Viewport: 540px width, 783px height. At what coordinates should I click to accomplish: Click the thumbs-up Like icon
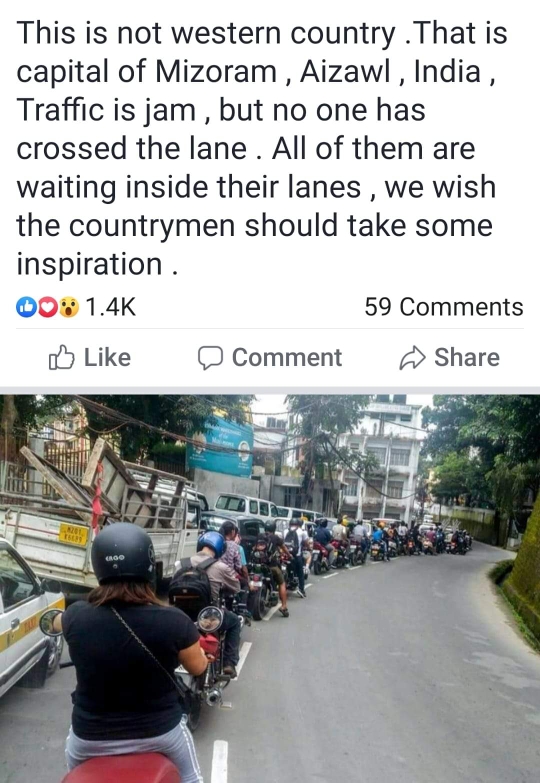[x=61, y=358]
